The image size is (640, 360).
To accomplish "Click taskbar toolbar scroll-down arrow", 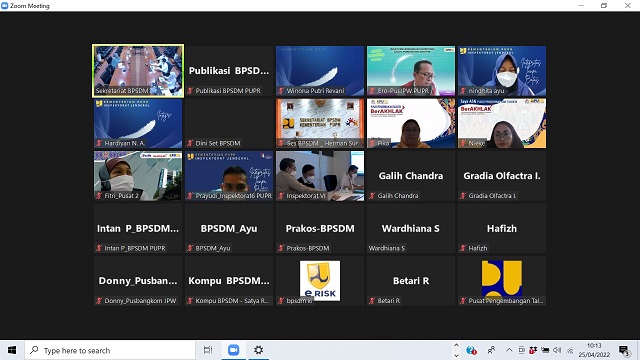I will [456, 355].
